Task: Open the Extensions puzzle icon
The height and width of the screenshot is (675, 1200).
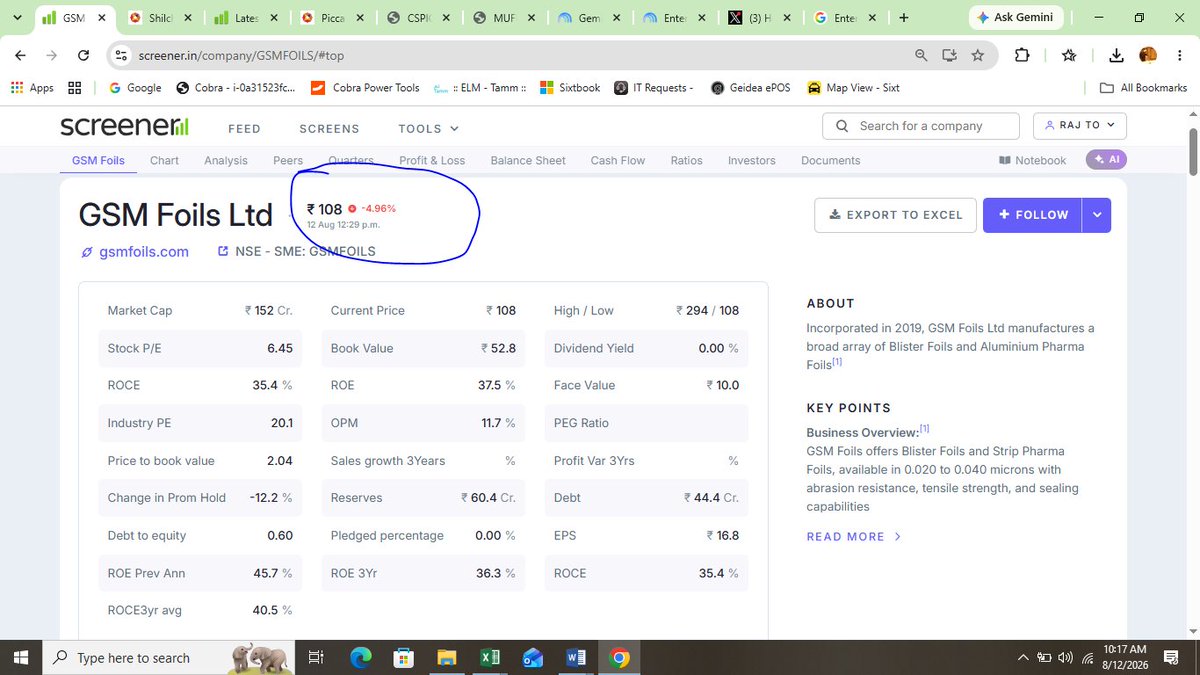Action: point(1022,56)
